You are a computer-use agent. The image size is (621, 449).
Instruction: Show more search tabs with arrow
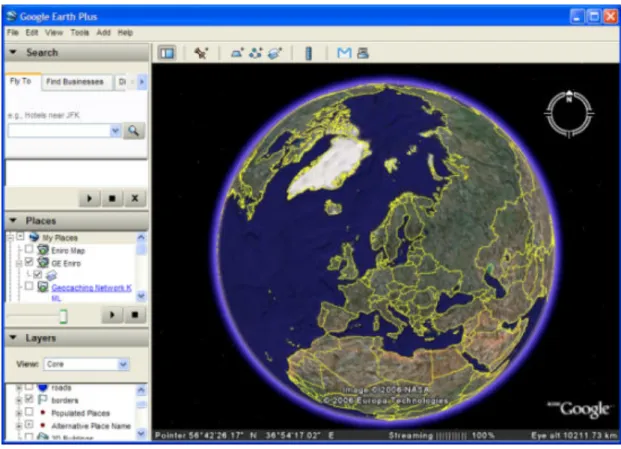click(142, 82)
